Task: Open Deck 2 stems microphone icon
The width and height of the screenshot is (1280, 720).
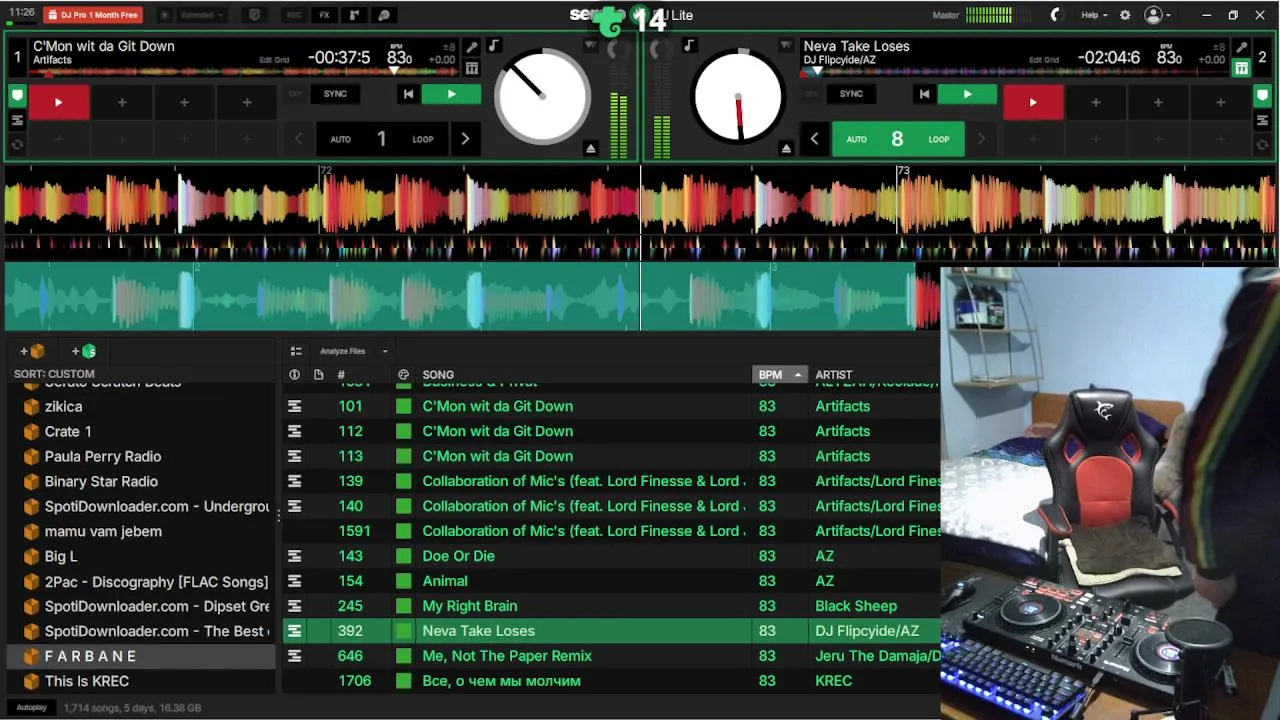Action: (x=1241, y=47)
